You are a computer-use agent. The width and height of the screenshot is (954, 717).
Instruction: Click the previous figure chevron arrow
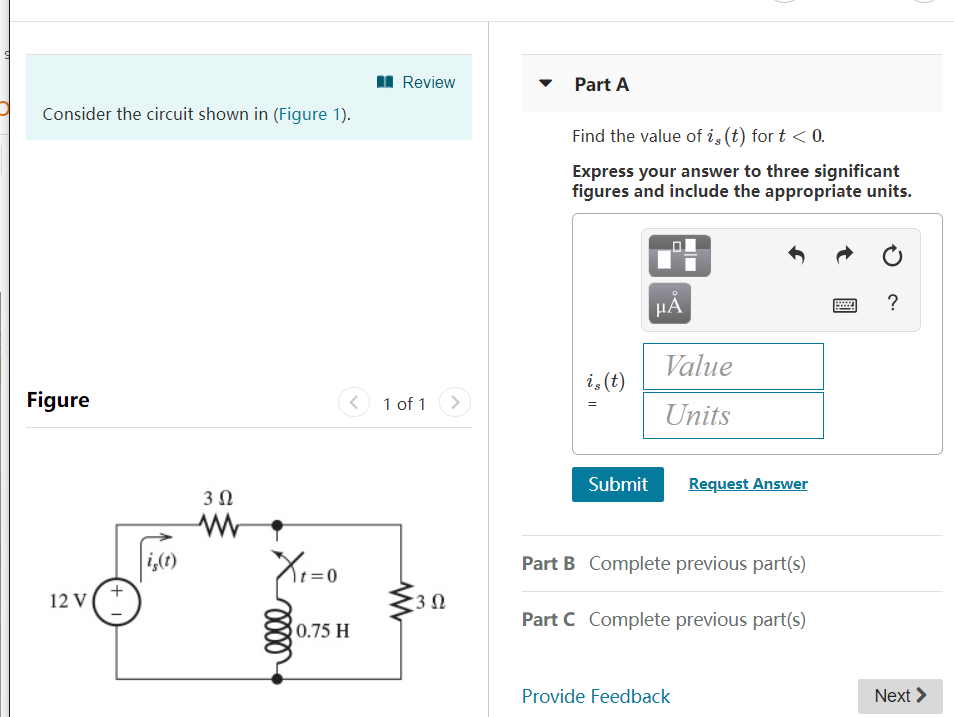[354, 402]
